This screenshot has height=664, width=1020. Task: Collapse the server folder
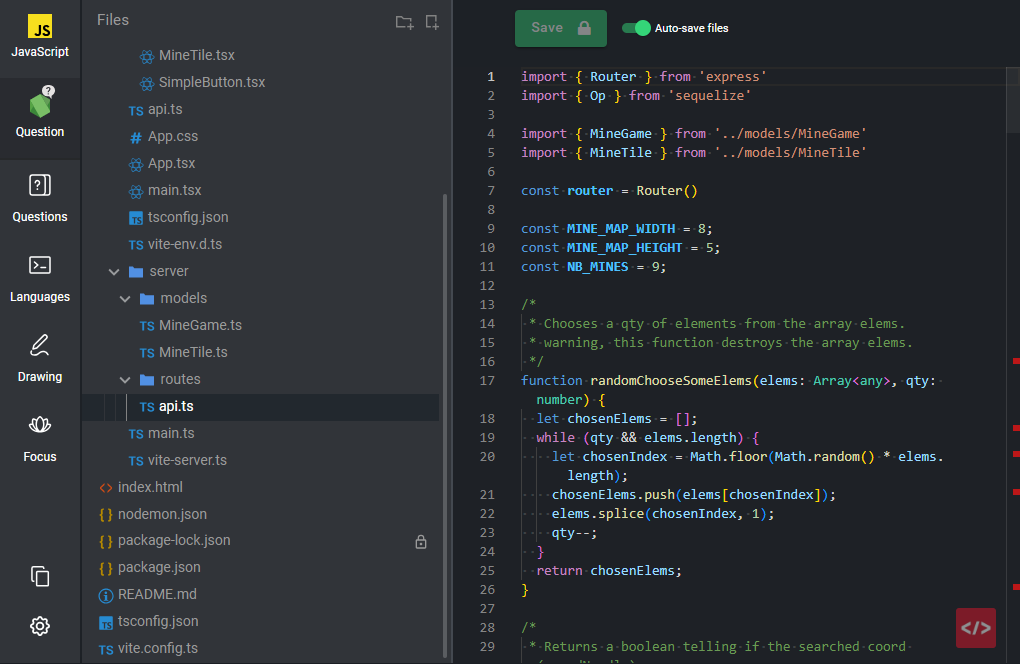click(x=113, y=271)
